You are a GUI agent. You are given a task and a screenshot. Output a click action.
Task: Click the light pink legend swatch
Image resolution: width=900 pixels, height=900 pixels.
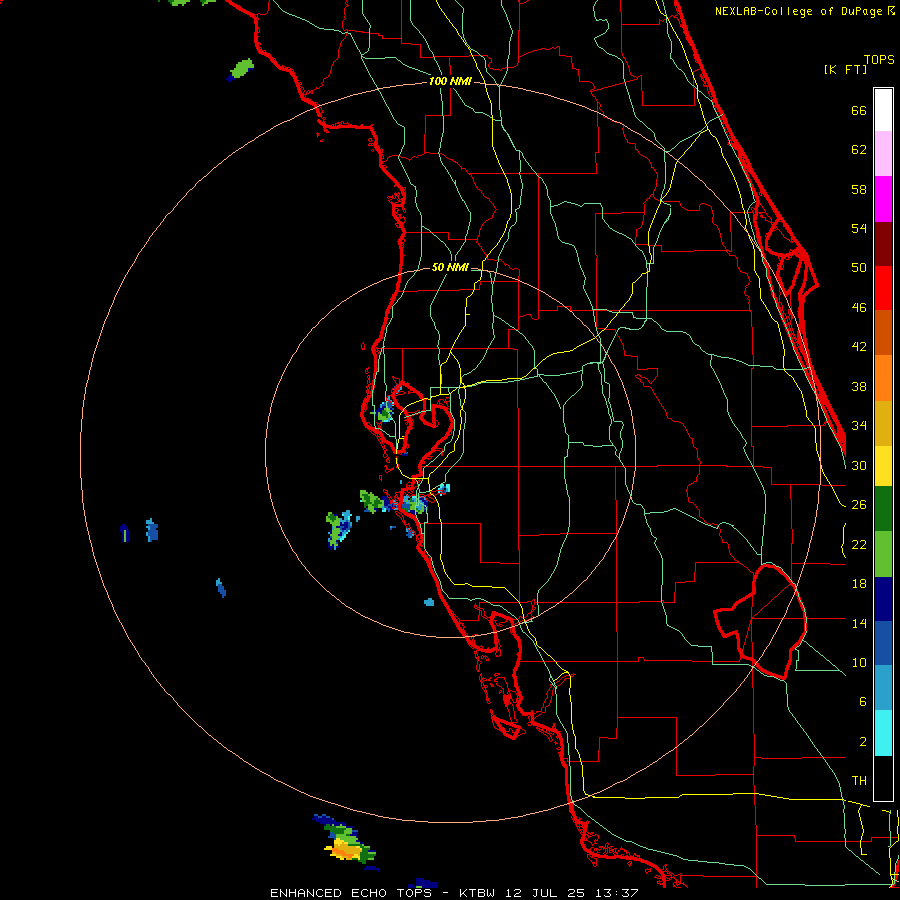(883, 154)
